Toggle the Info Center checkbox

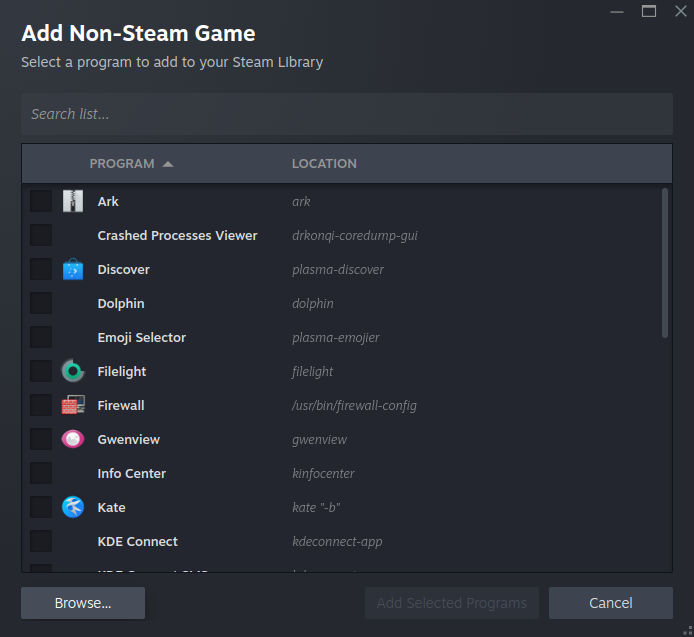click(x=41, y=473)
